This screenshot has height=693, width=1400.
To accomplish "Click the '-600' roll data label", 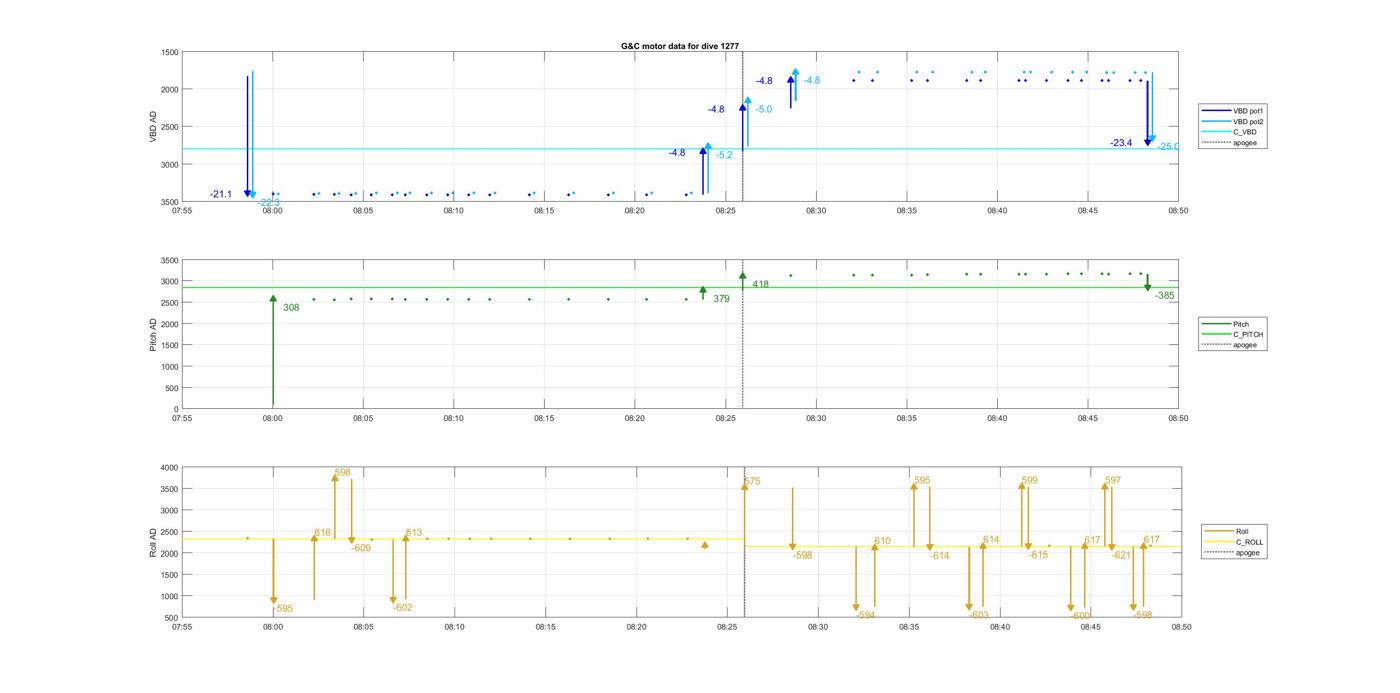I will [x=1080, y=616].
